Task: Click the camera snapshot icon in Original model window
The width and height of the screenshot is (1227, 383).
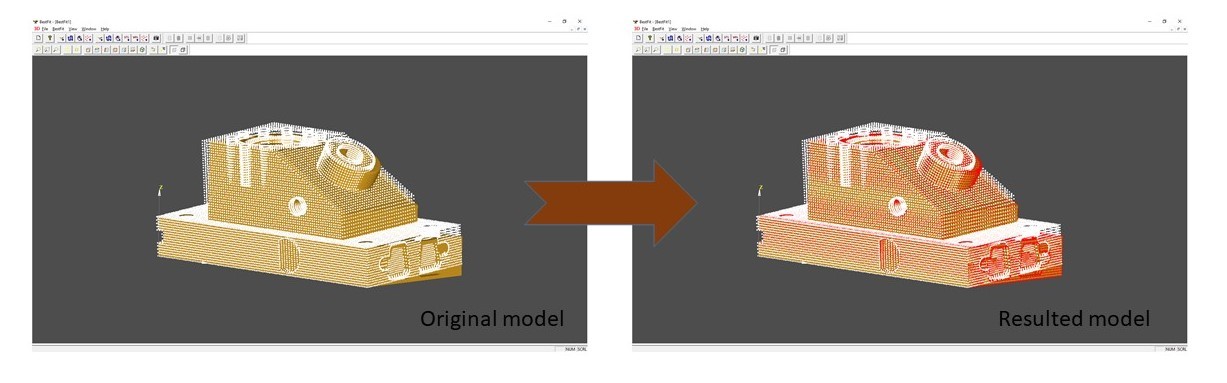Action: 156,38
